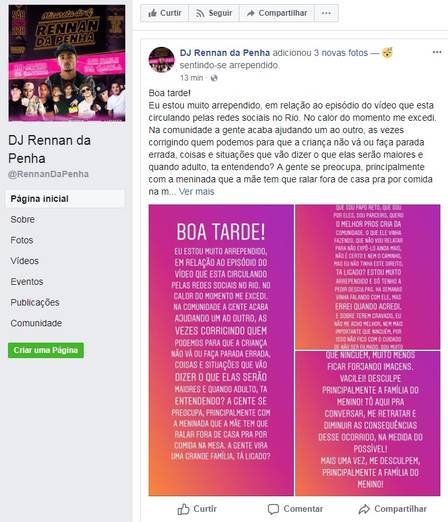
Task: Click the globe public privacy icon
Action: [x=214, y=78]
